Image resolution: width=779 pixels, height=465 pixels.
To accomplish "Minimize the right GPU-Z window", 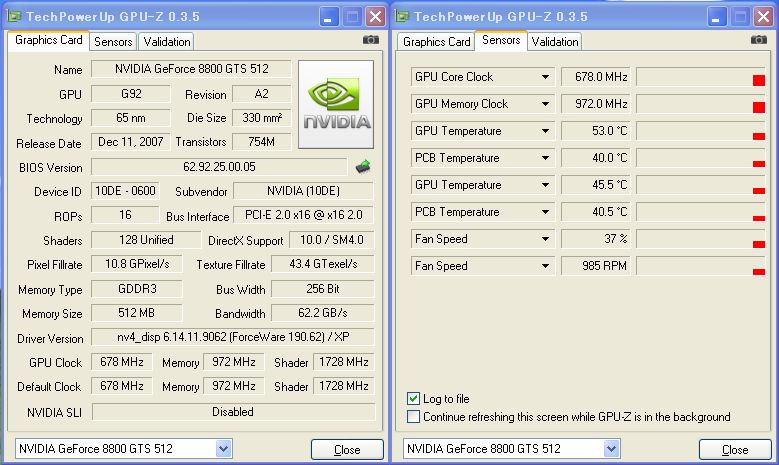I will tap(716, 17).
